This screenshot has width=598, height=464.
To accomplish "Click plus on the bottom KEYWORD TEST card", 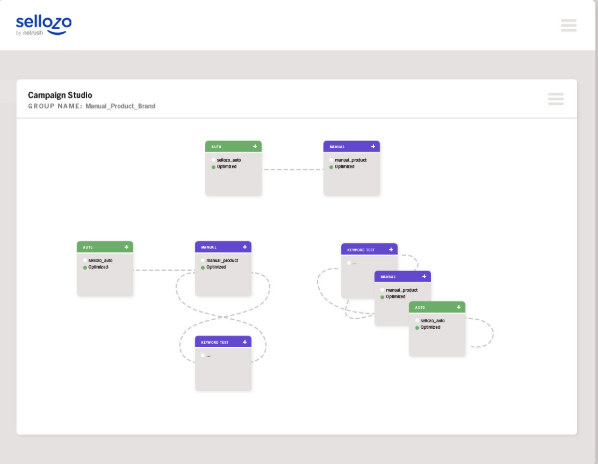I will [244, 342].
